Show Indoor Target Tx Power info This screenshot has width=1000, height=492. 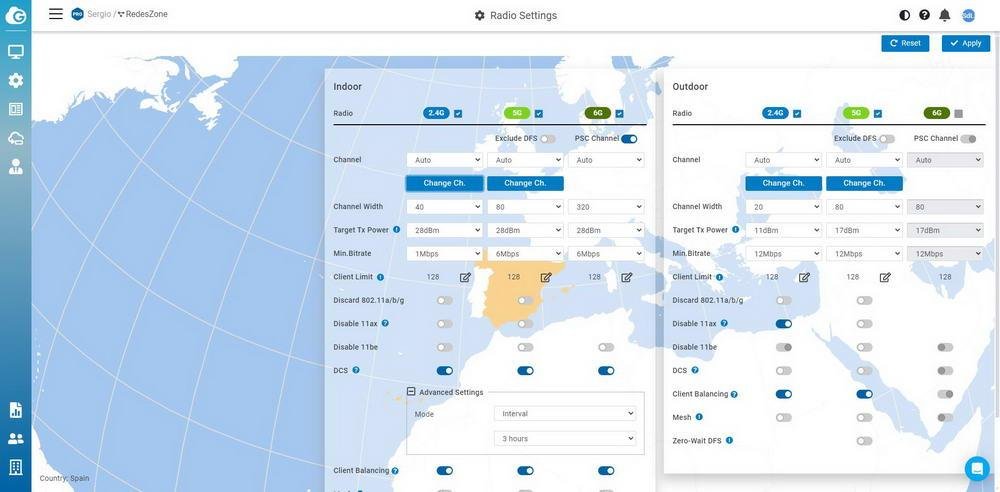pyautogui.click(x=397, y=230)
